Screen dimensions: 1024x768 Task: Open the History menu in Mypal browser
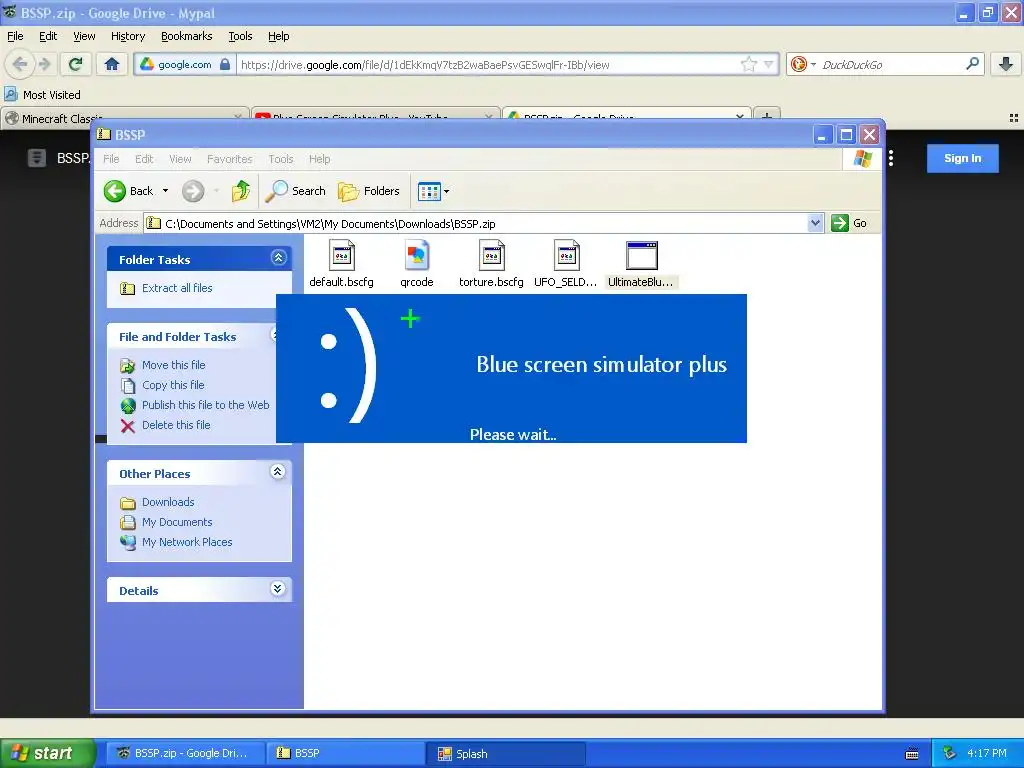coord(128,36)
